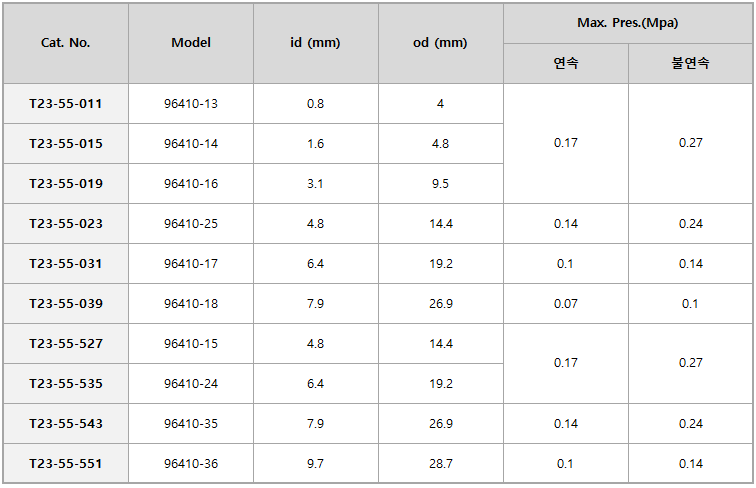Click the 연속 sub-header cell
The image size is (756, 488).
pyautogui.click(x=566, y=63)
